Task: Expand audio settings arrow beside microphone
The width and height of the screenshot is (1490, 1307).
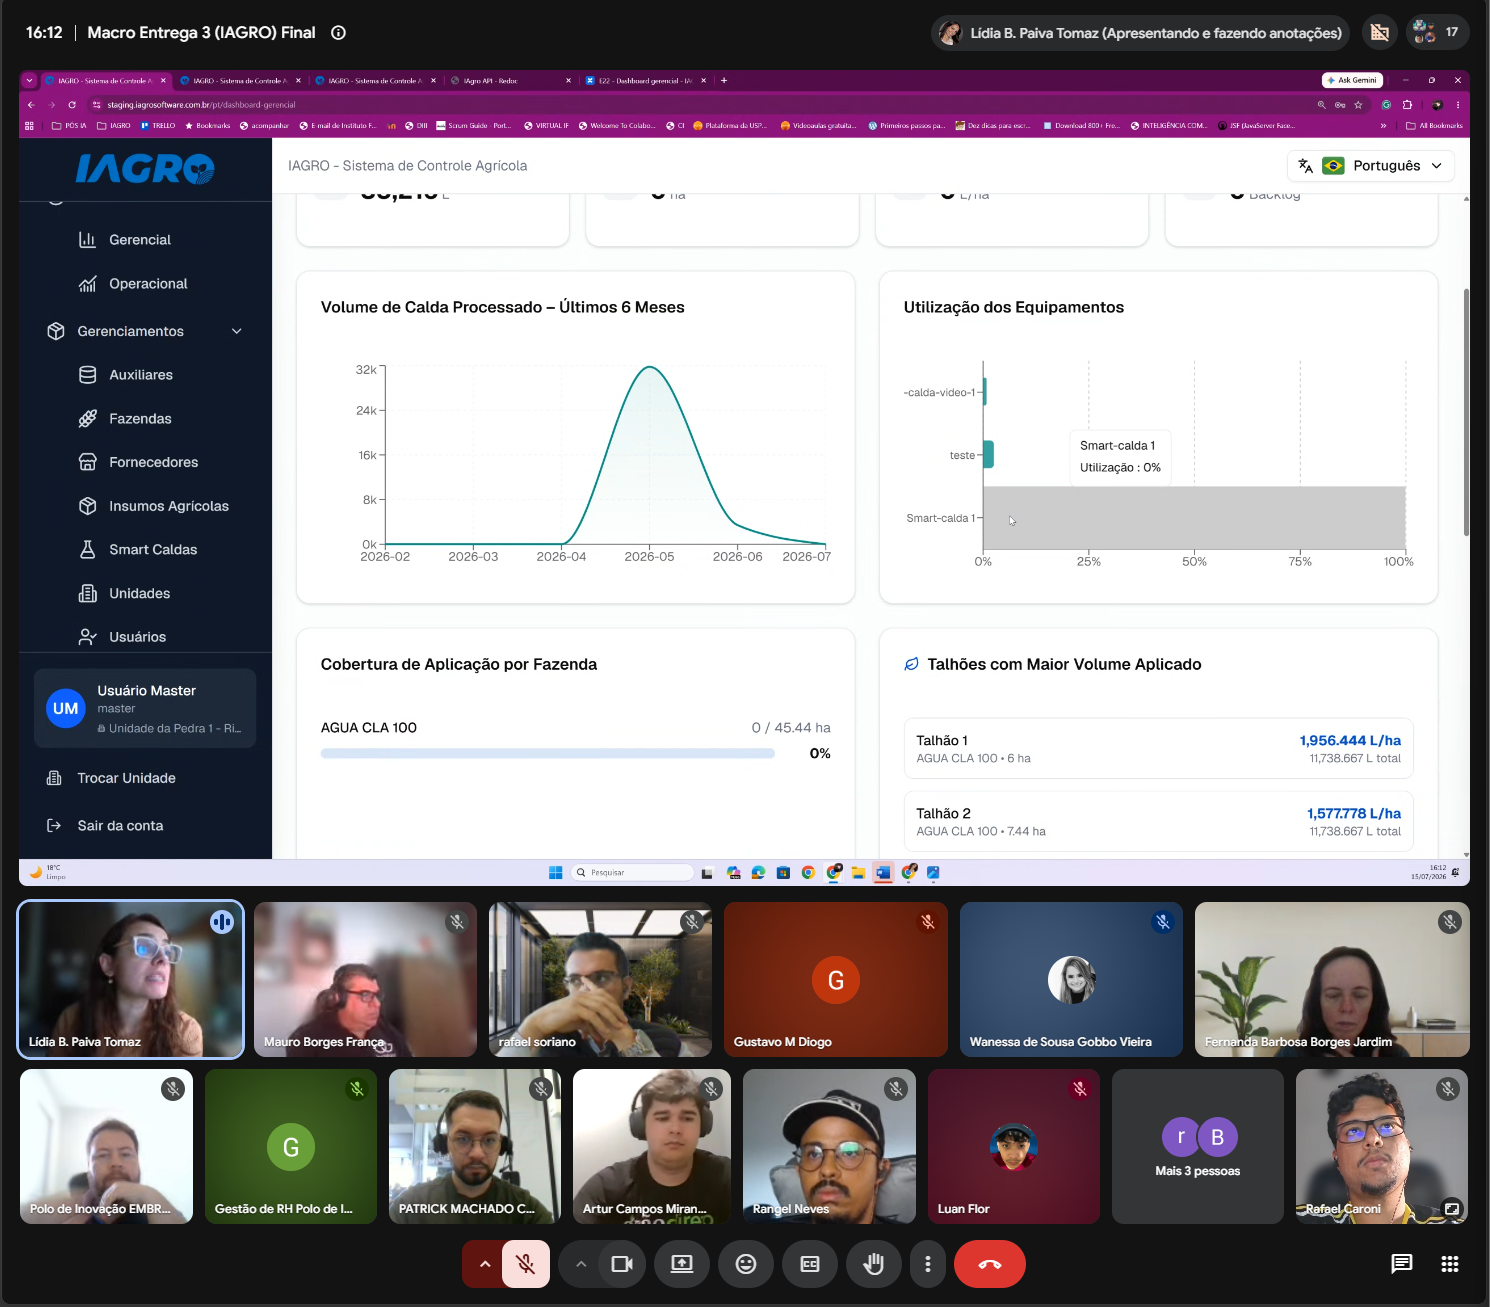Action: point(484,1264)
